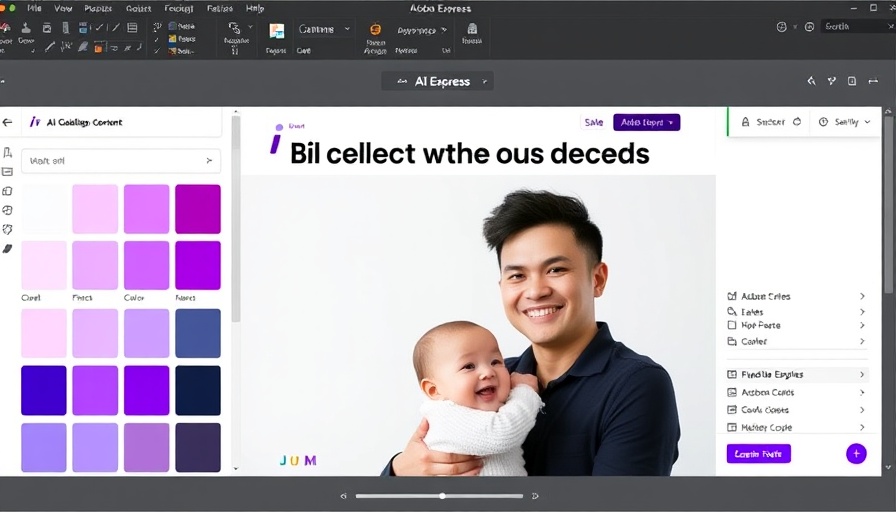Viewport: 896px width, 512px height.
Task: Expand the 'Hor Forte' row chevron
Action: pos(862,325)
